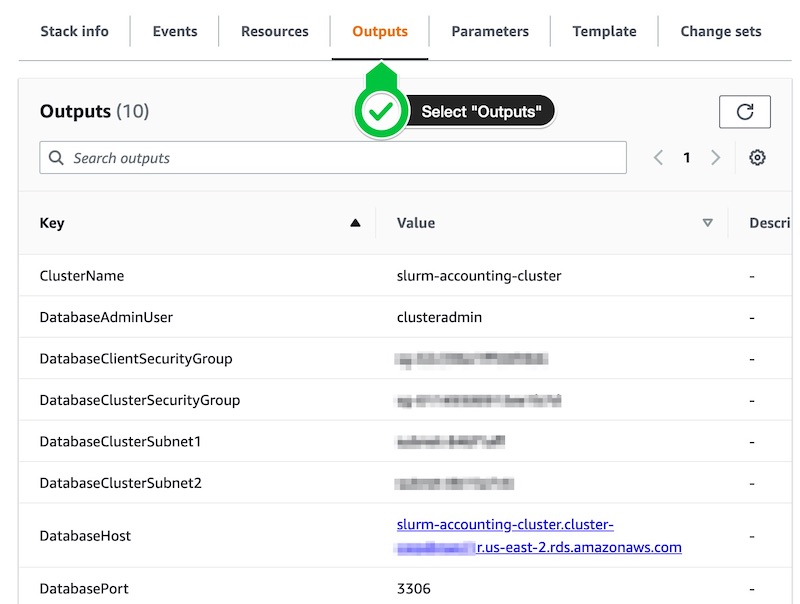
Task: Select the DatabaseClusterSecurityGroup key
Action: [x=140, y=400]
